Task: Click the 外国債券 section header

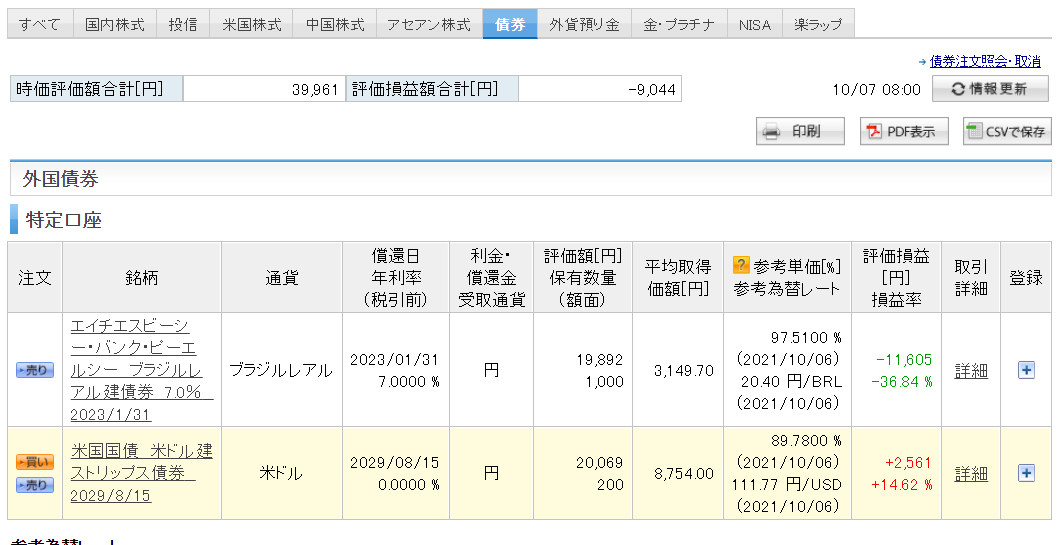Action: tap(531, 179)
